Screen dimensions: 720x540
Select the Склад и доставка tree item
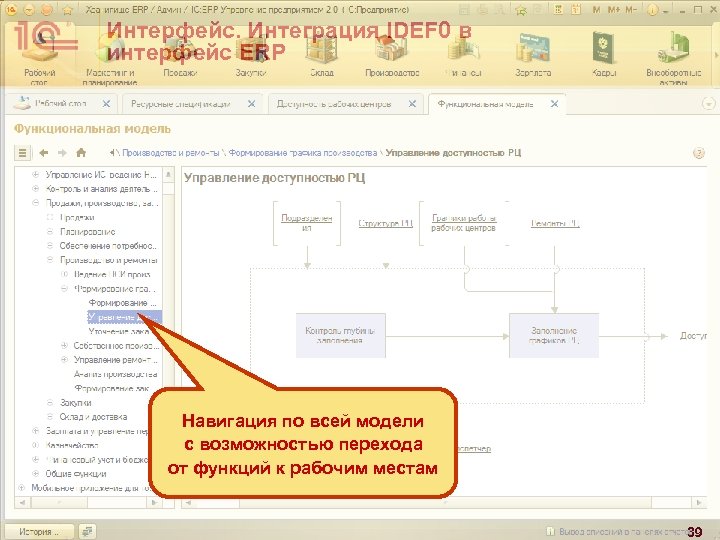93,417
